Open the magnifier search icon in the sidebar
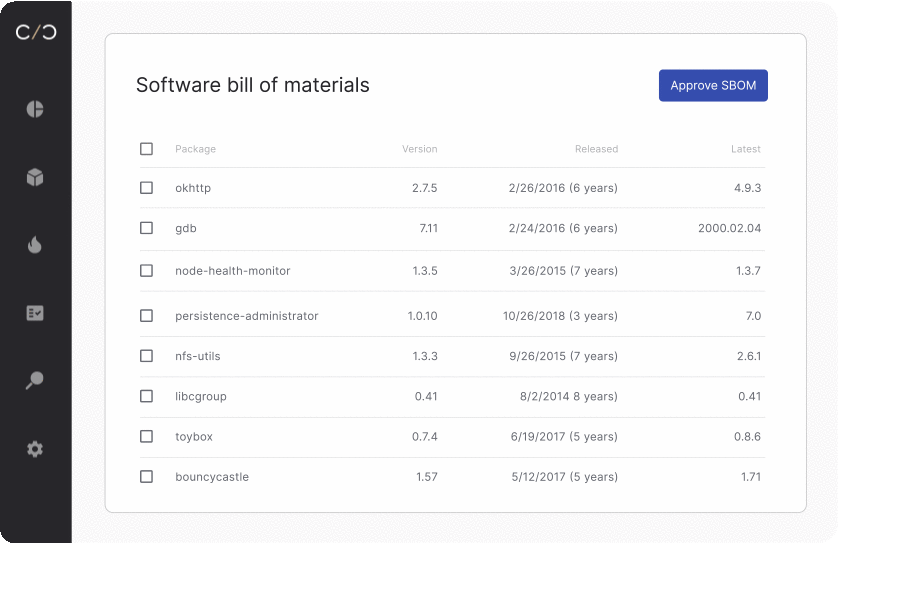900x610 pixels. click(35, 380)
